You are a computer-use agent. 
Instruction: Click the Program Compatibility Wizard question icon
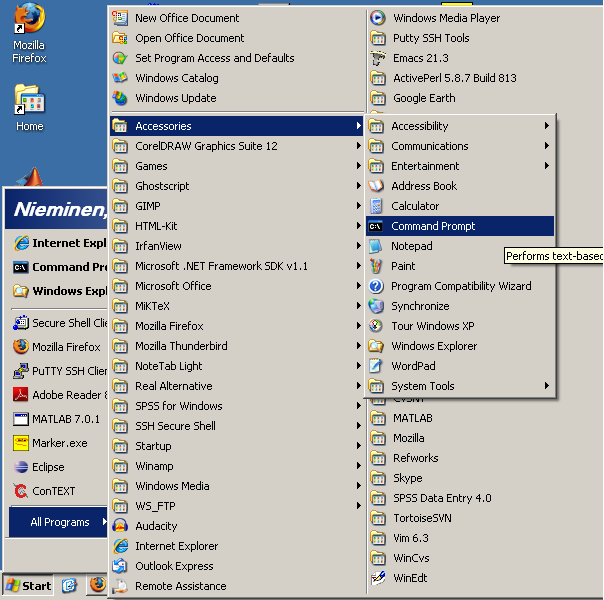click(x=376, y=286)
